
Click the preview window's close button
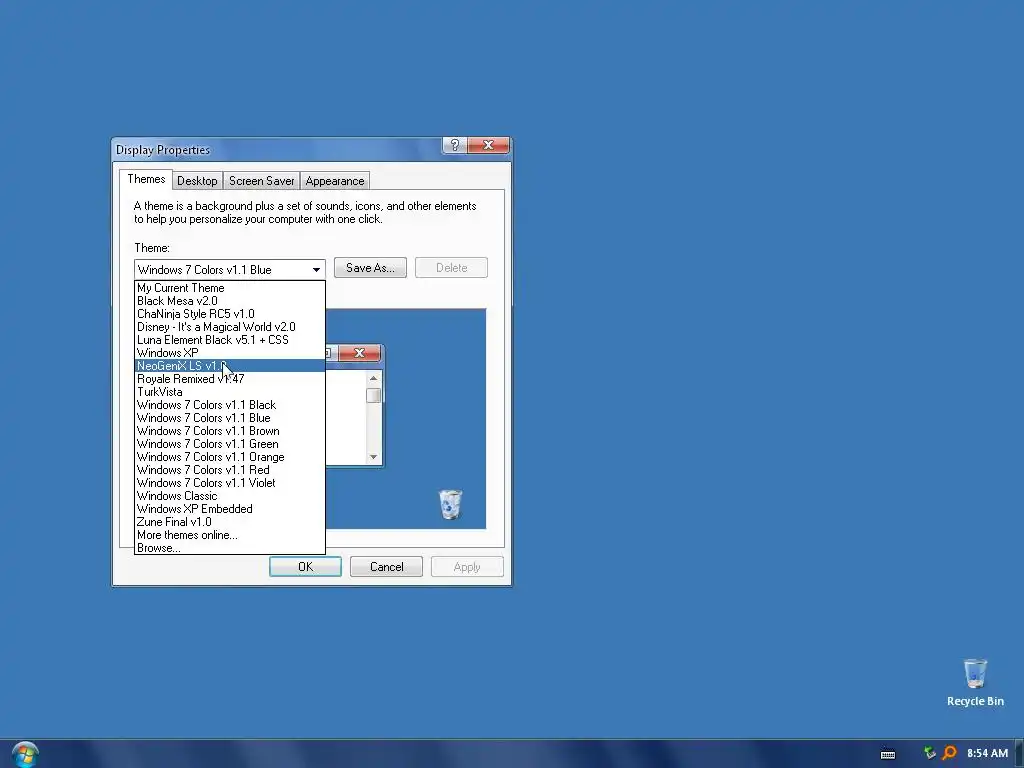pos(359,353)
